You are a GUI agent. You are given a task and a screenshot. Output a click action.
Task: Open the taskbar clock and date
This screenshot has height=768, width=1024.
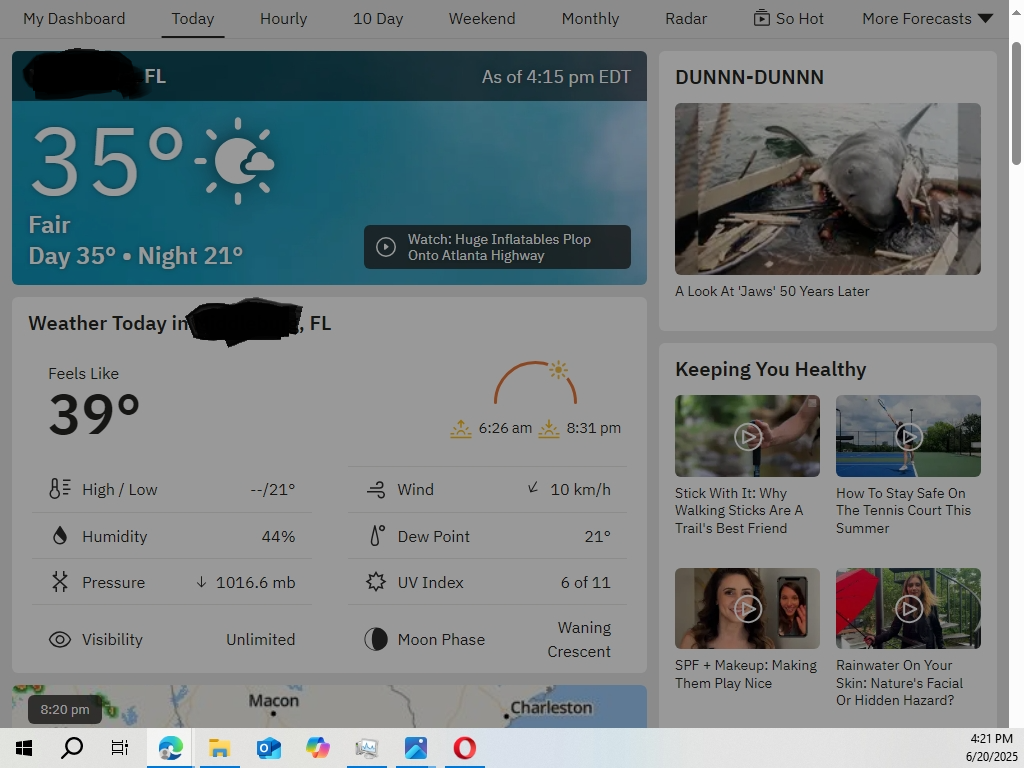tap(991, 748)
